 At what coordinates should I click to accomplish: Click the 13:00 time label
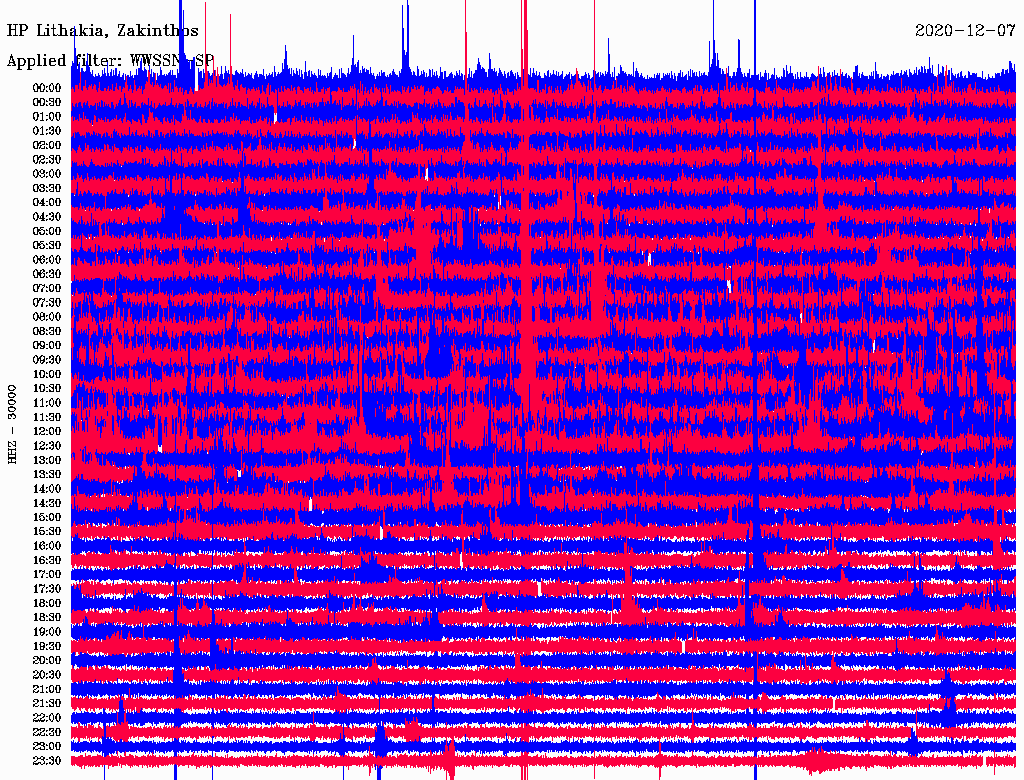click(x=47, y=461)
